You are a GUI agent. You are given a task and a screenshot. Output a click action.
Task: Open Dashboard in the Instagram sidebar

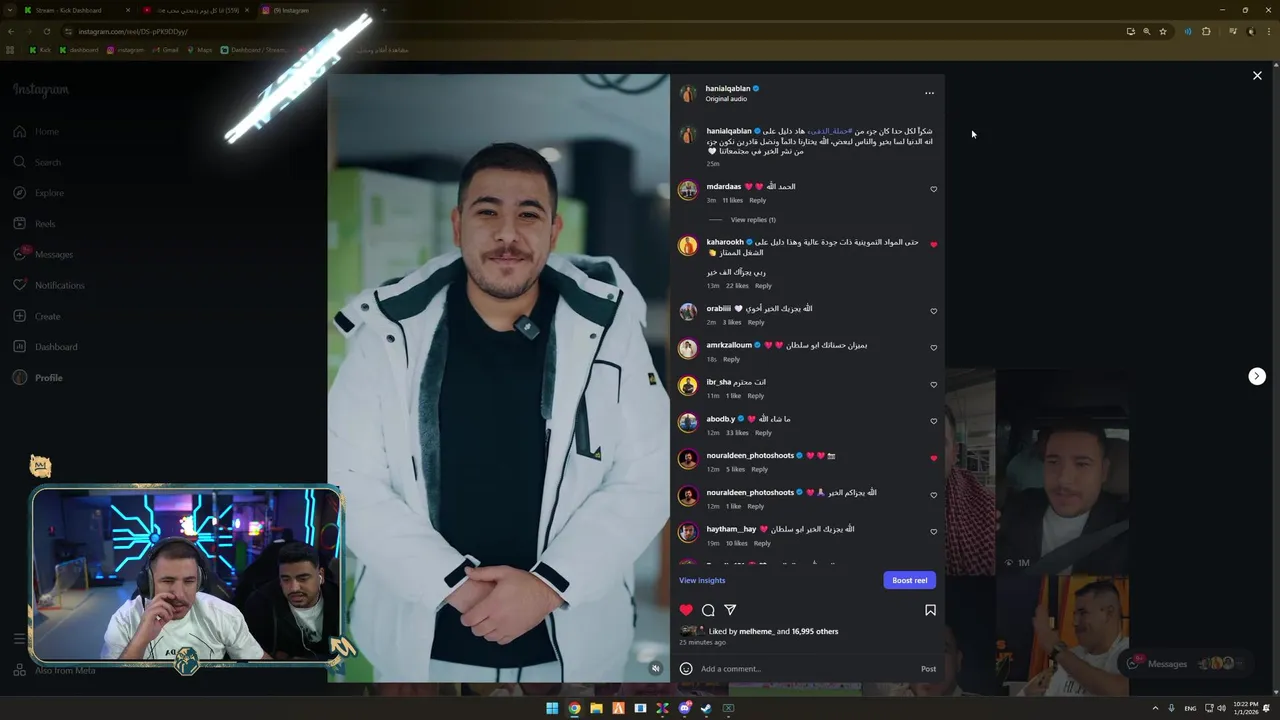pos(45,347)
